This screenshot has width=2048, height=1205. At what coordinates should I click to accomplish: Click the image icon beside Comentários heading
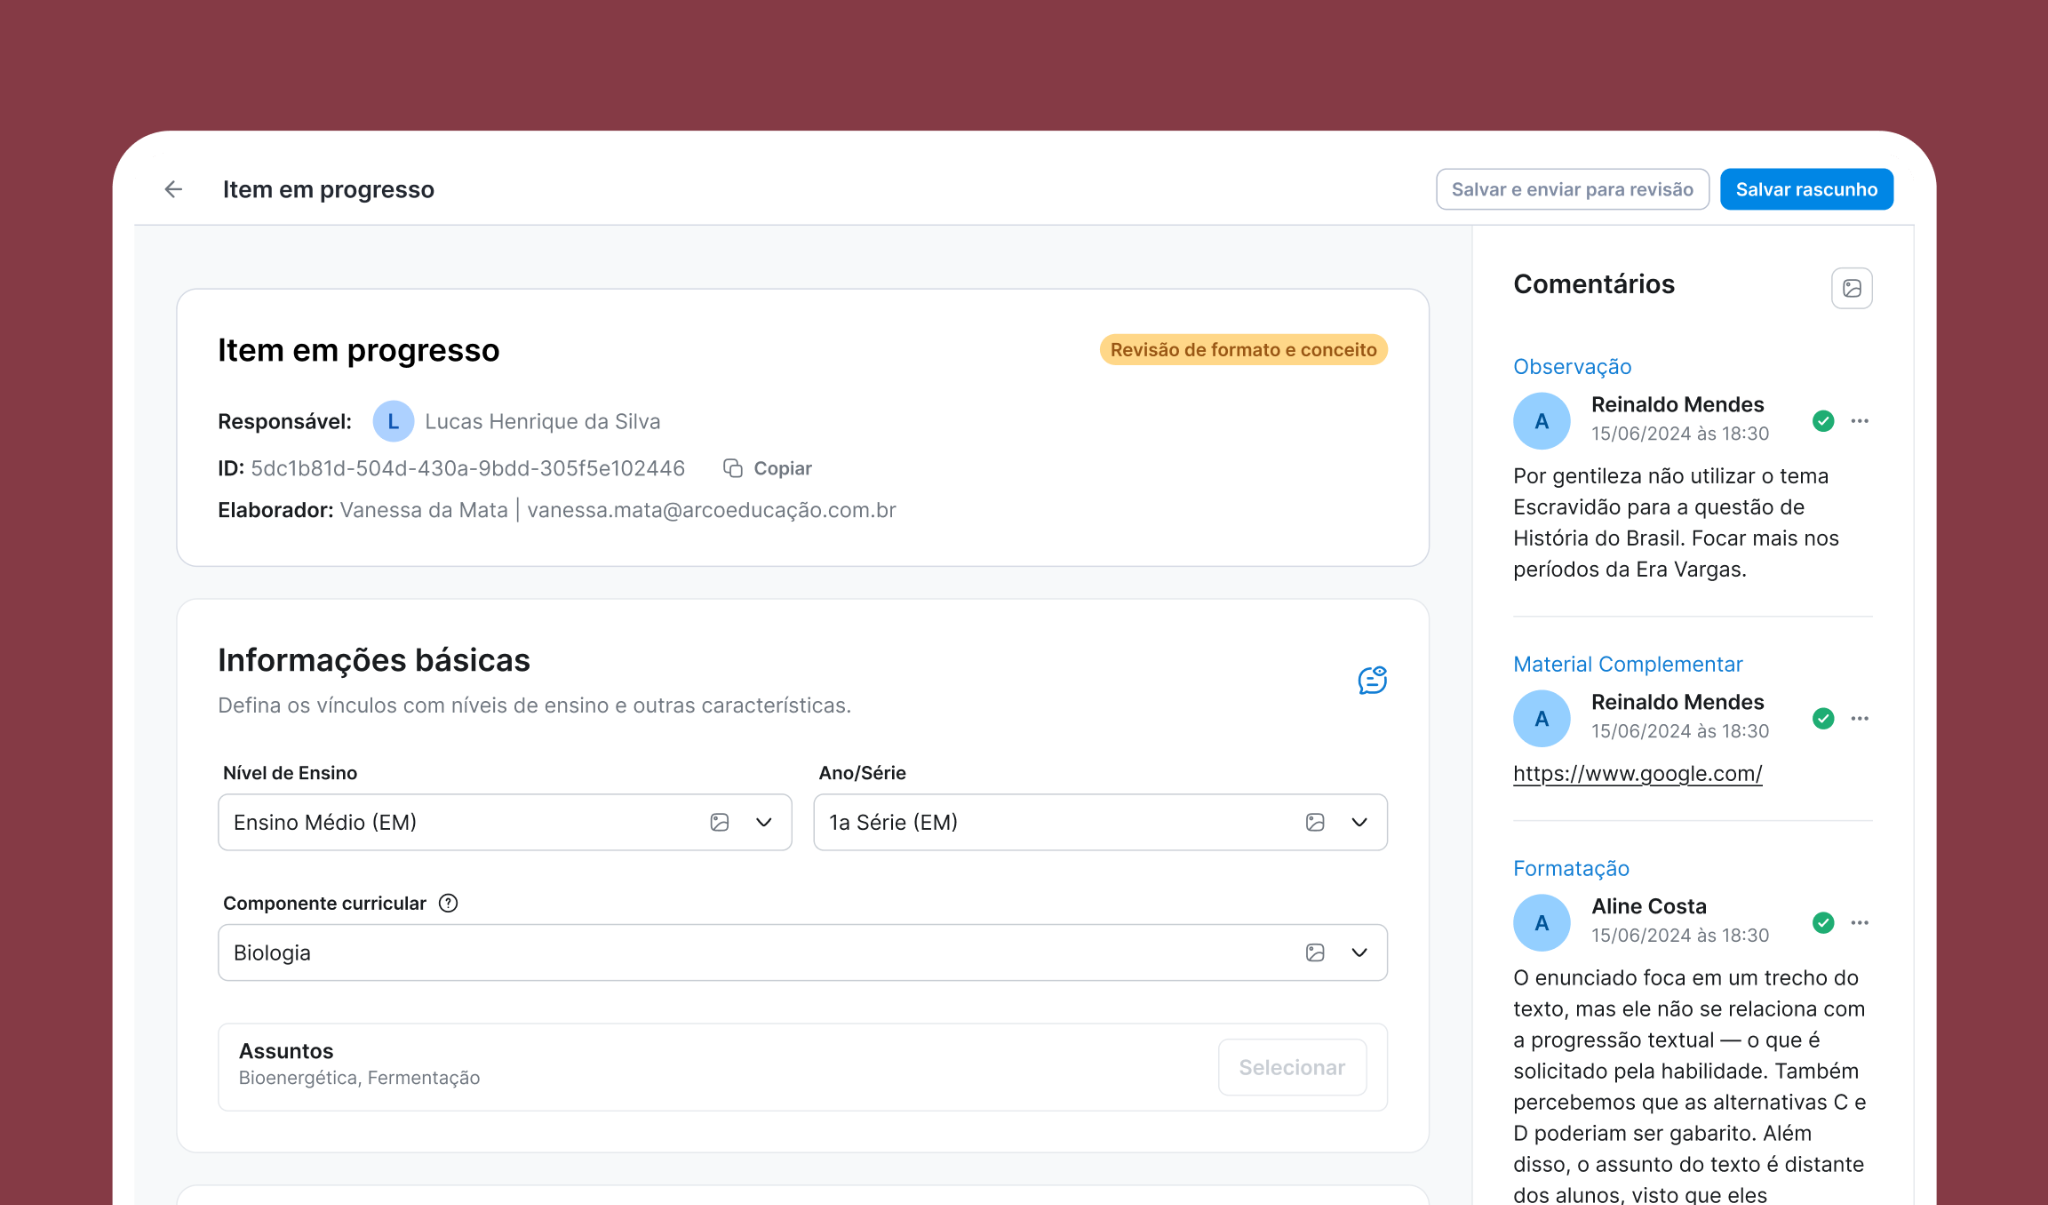pos(1852,288)
